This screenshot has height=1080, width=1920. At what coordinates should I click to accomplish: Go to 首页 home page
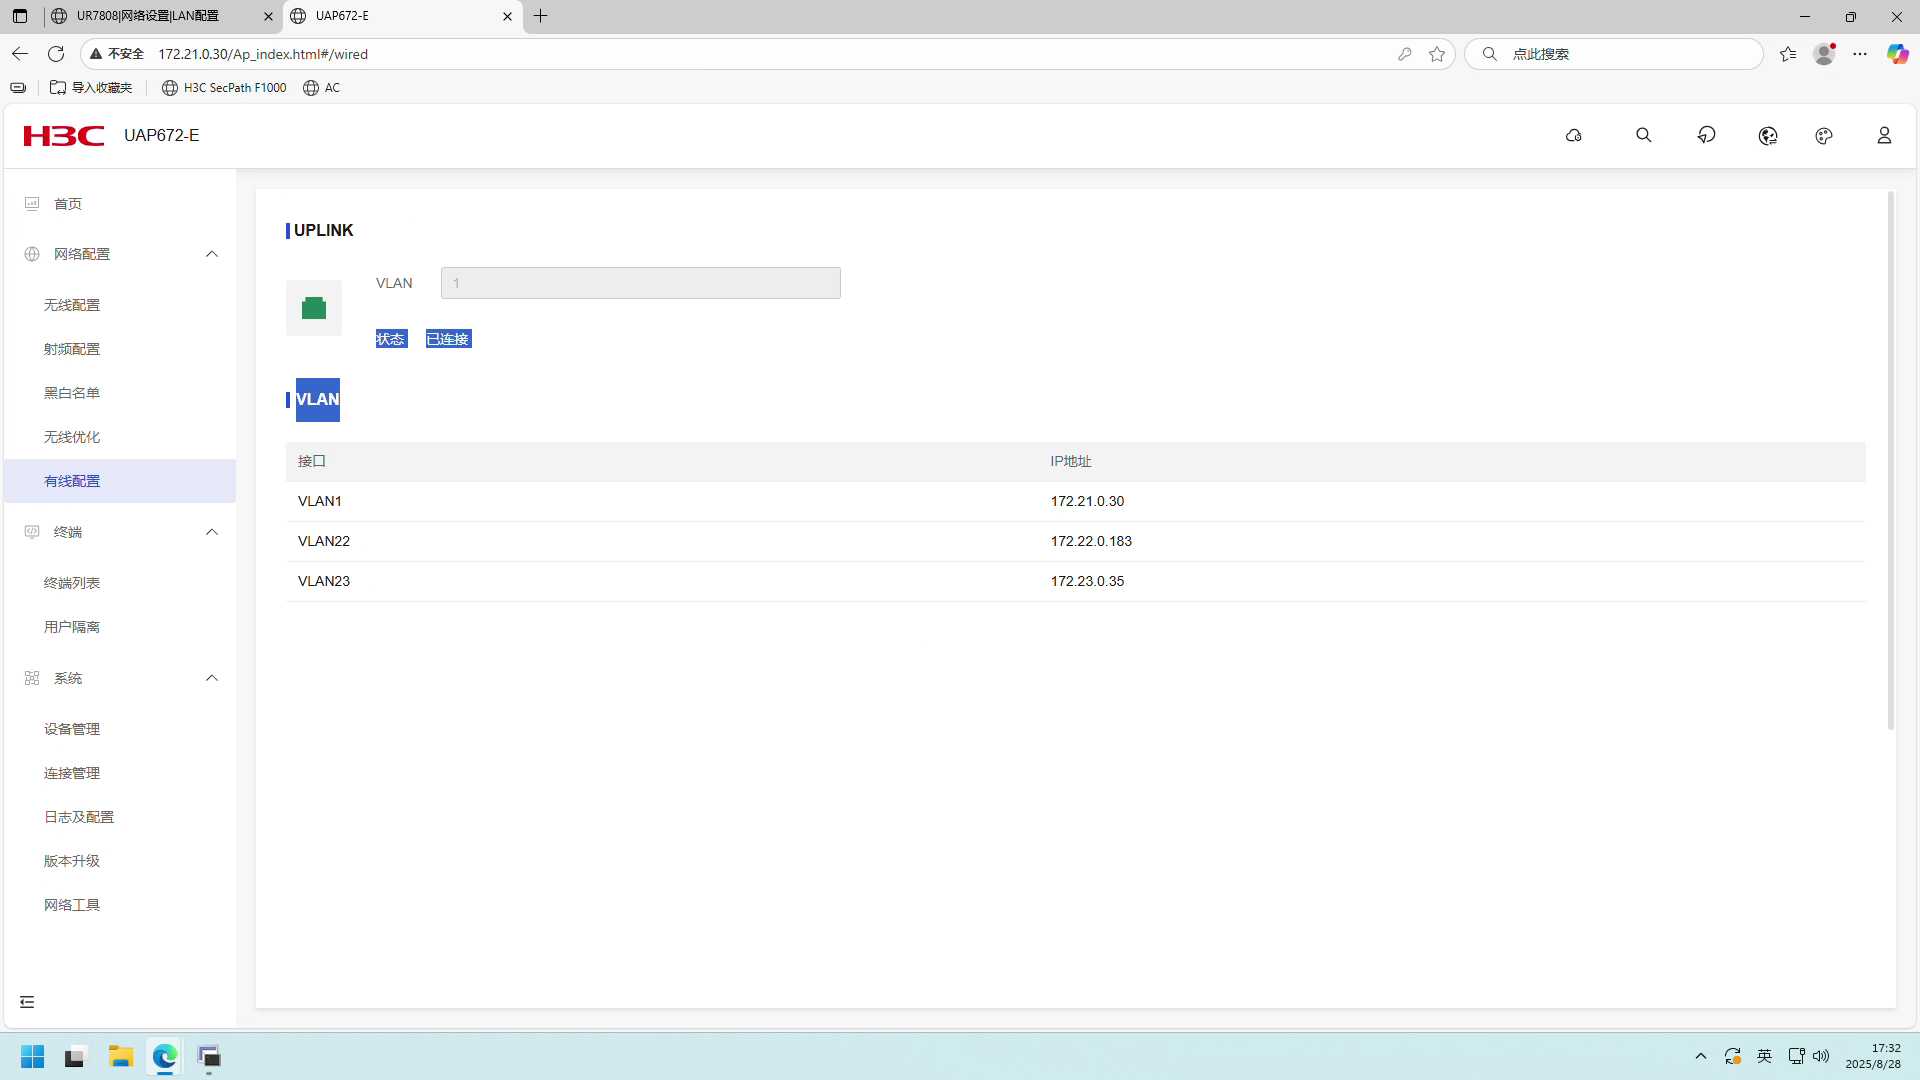click(68, 204)
